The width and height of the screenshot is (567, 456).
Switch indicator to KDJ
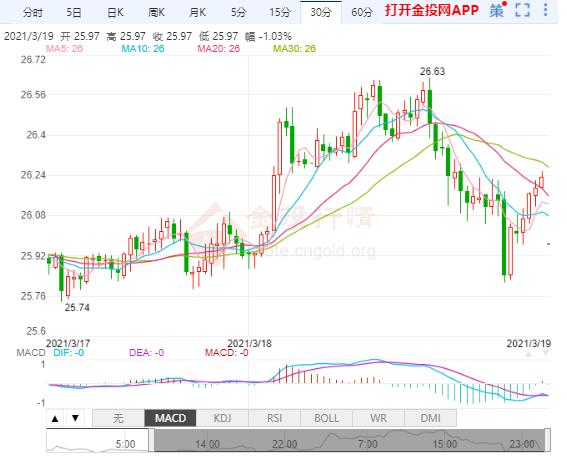pos(222,418)
